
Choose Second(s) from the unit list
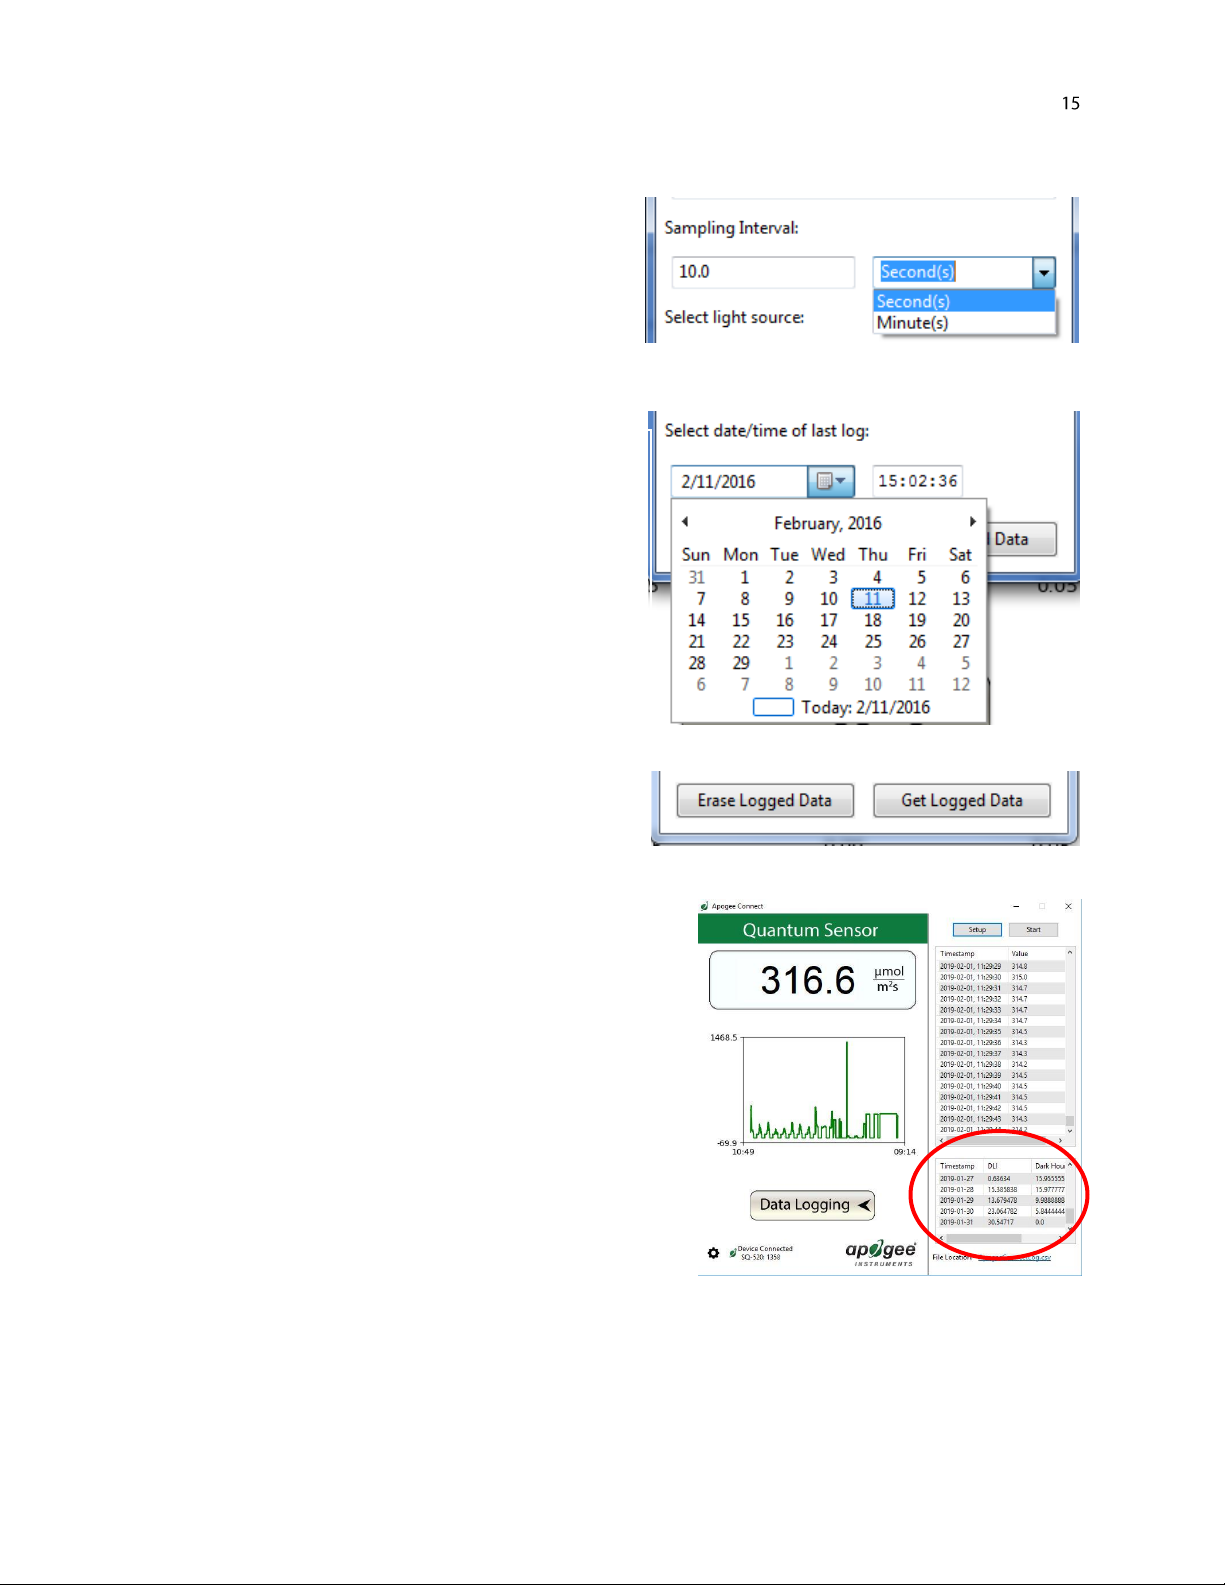pyautogui.click(x=964, y=301)
